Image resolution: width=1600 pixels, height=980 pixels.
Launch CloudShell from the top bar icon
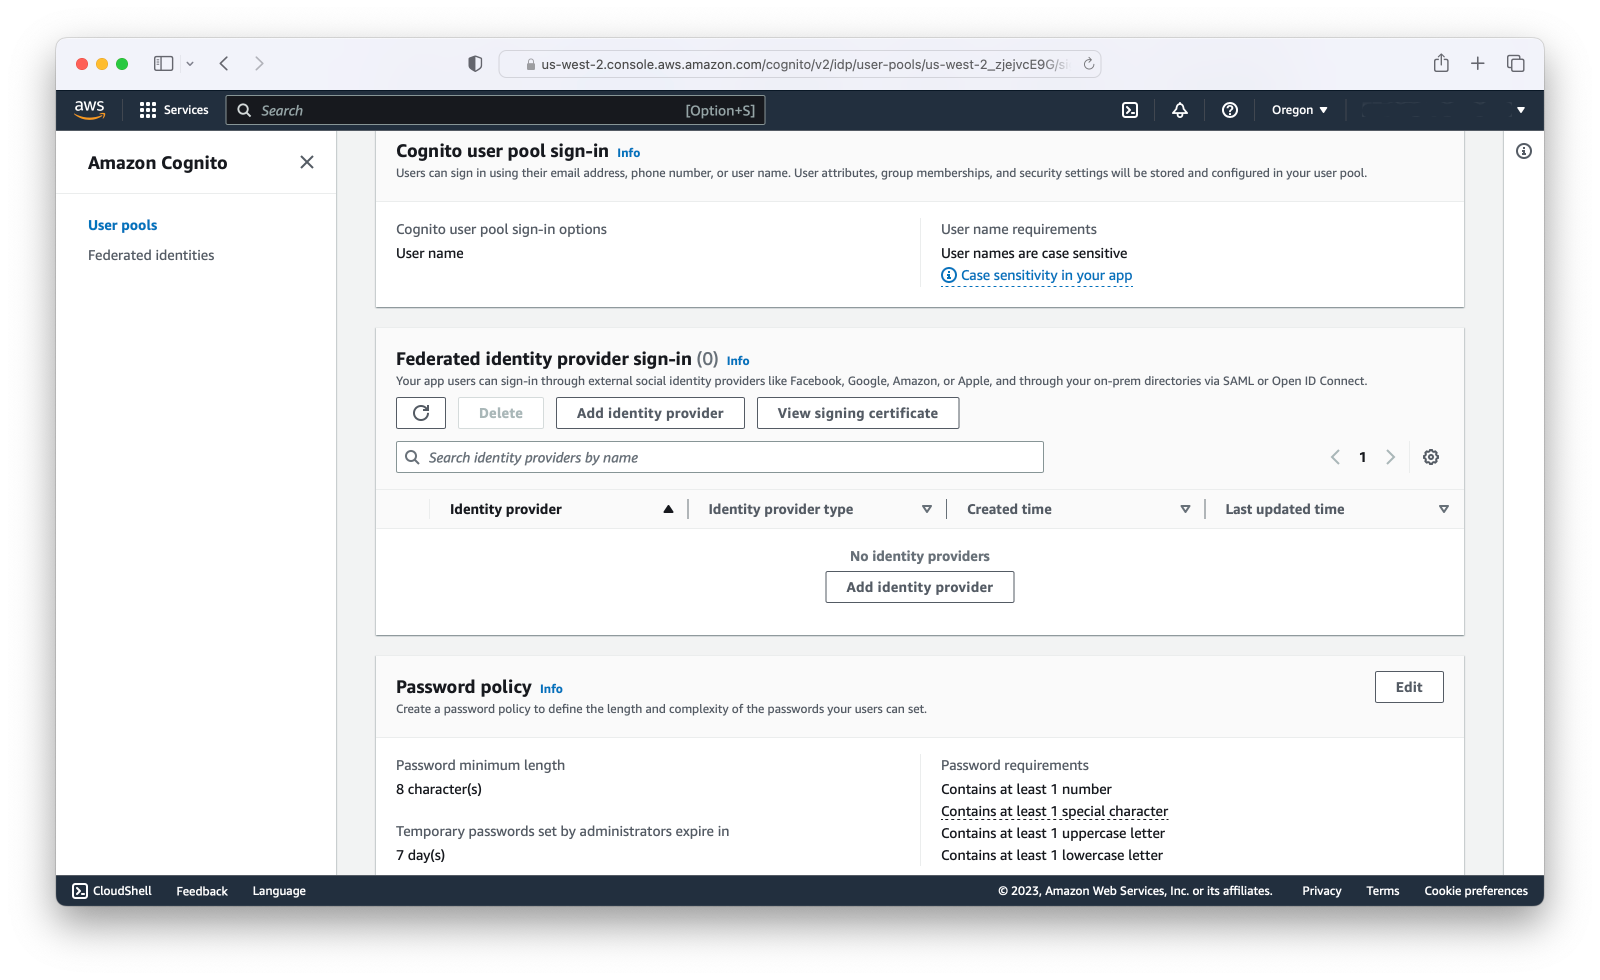click(1130, 110)
